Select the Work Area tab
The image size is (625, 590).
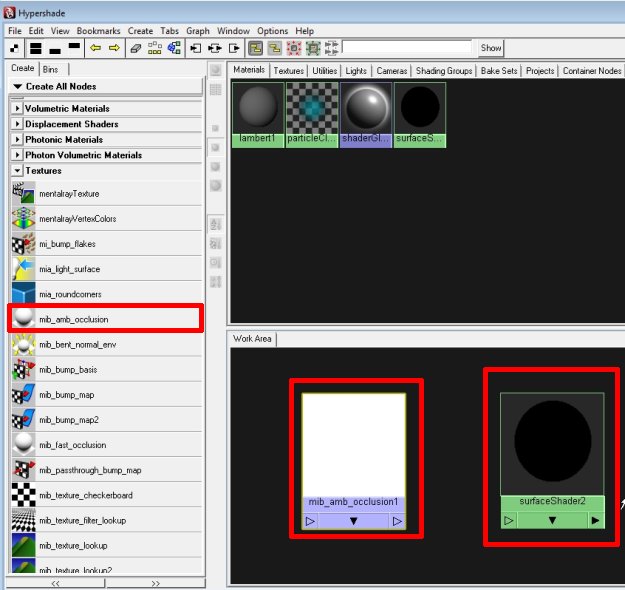point(252,339)
